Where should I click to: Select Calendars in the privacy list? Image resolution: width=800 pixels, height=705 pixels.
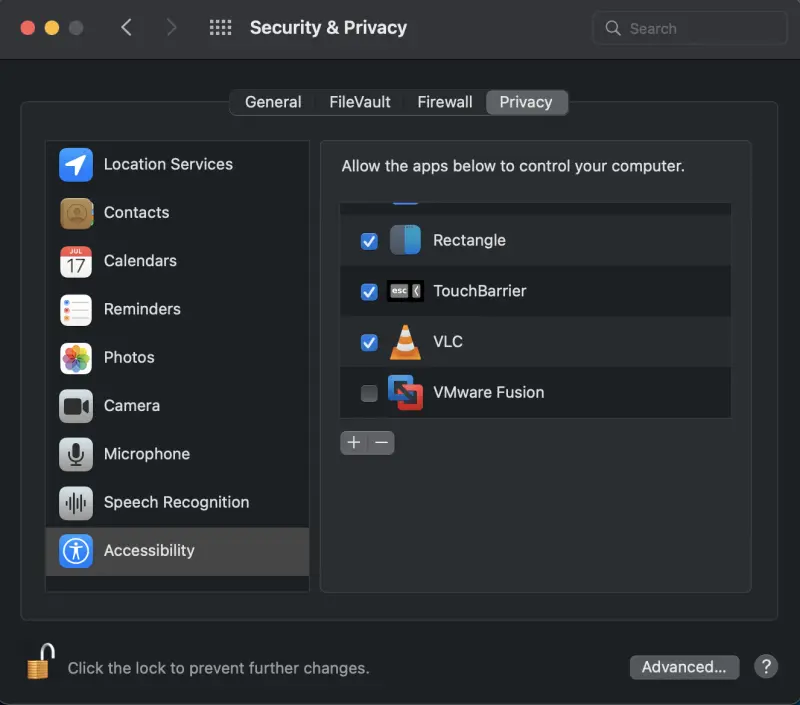pos(139,261)
